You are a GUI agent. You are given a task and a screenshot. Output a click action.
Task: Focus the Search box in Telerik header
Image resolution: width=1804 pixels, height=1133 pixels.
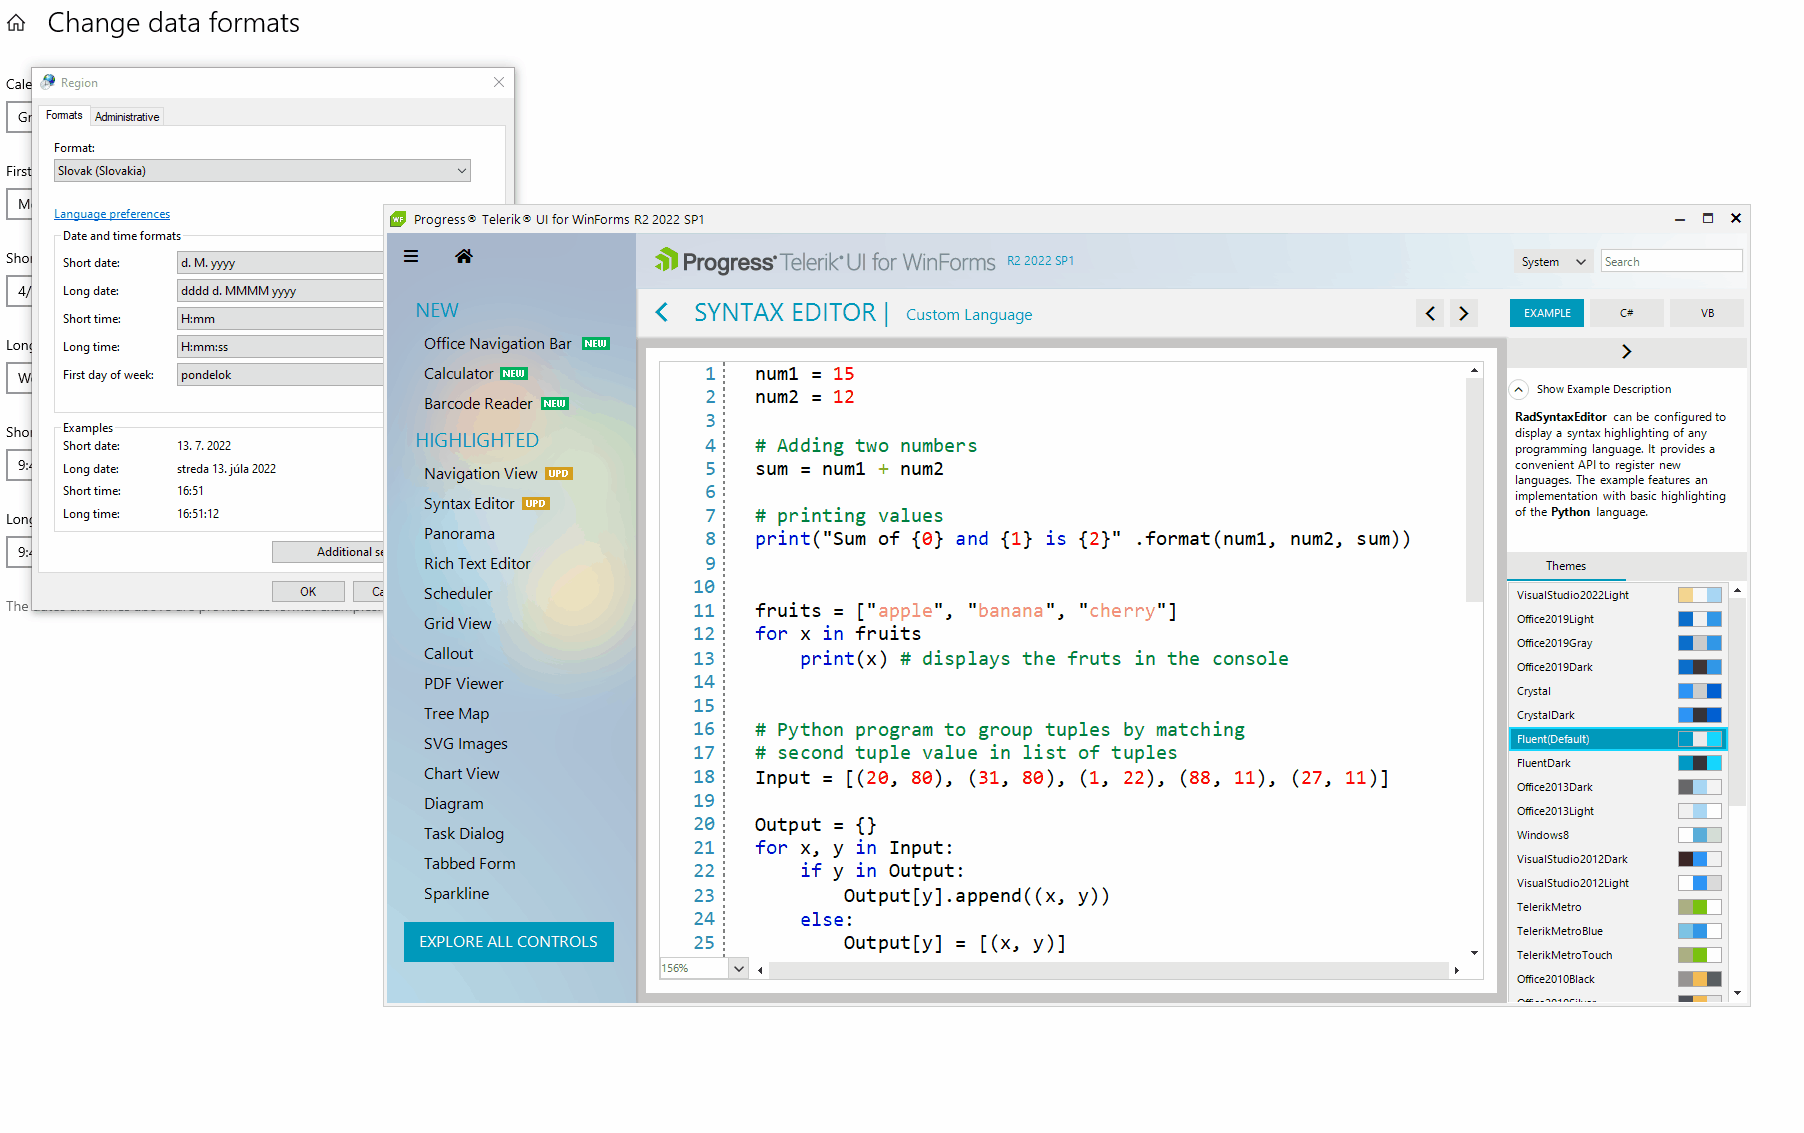[x=1671, y=262]
